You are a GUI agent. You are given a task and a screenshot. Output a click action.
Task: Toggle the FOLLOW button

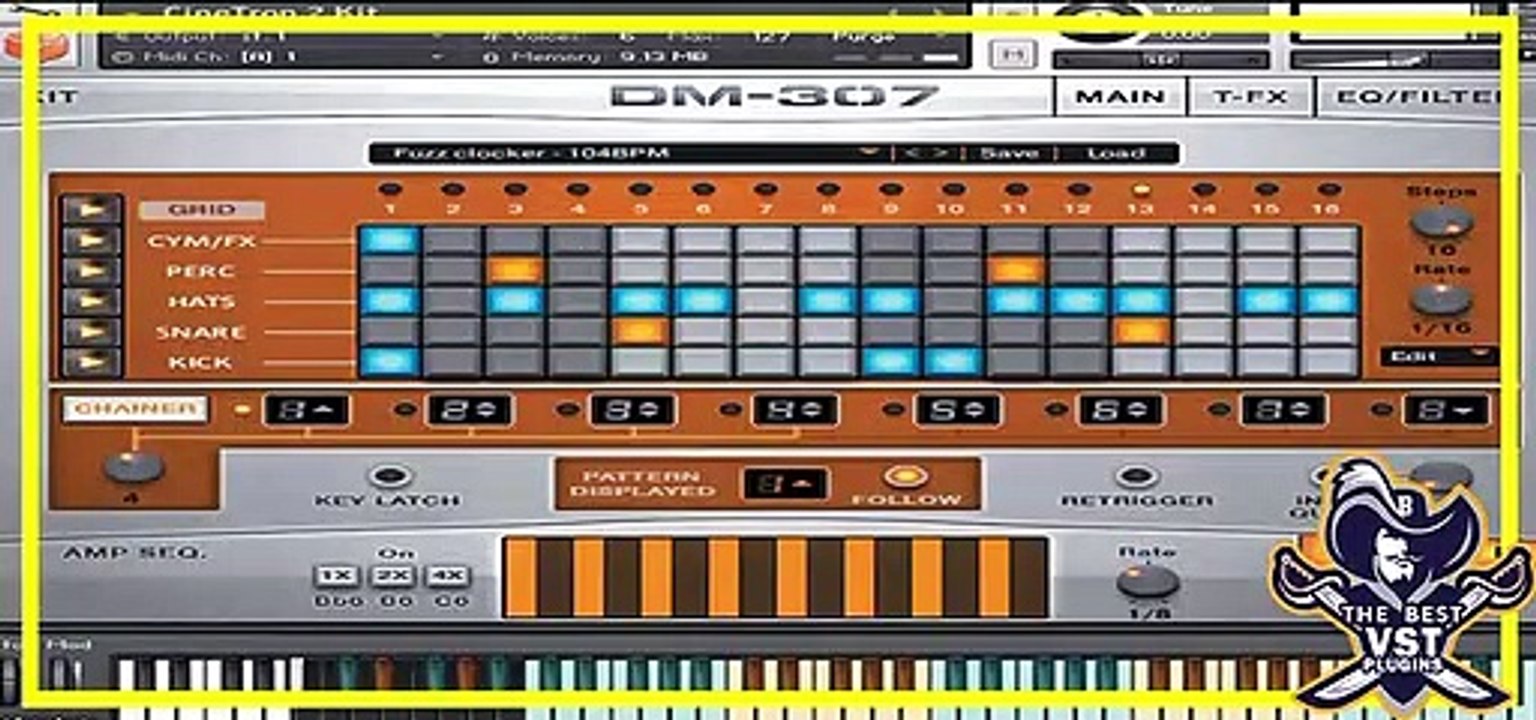(905, 476)
